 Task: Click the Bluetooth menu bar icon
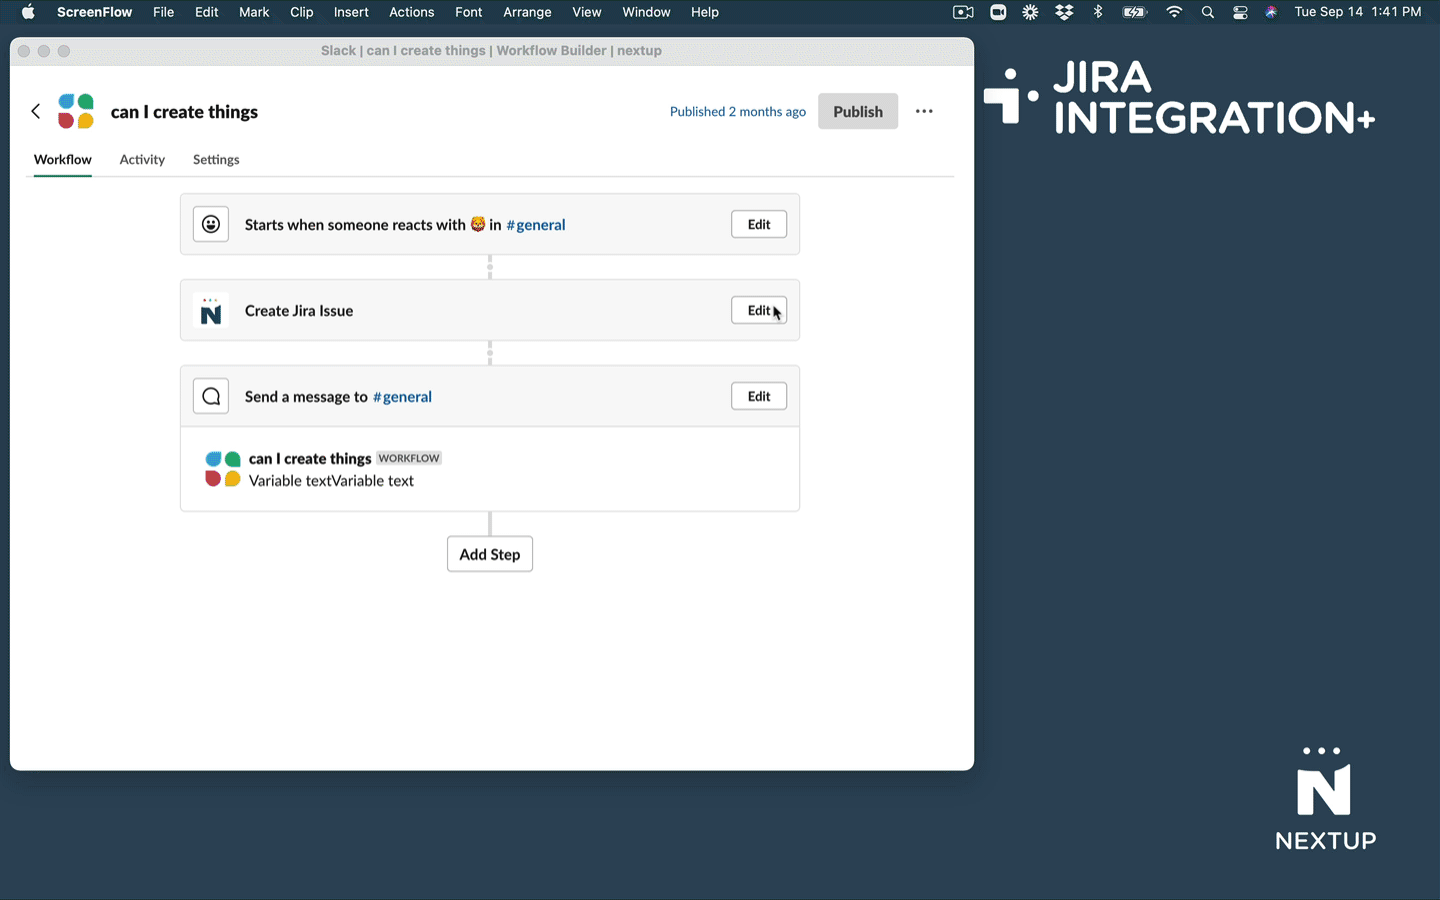[x=1098, y=12]
